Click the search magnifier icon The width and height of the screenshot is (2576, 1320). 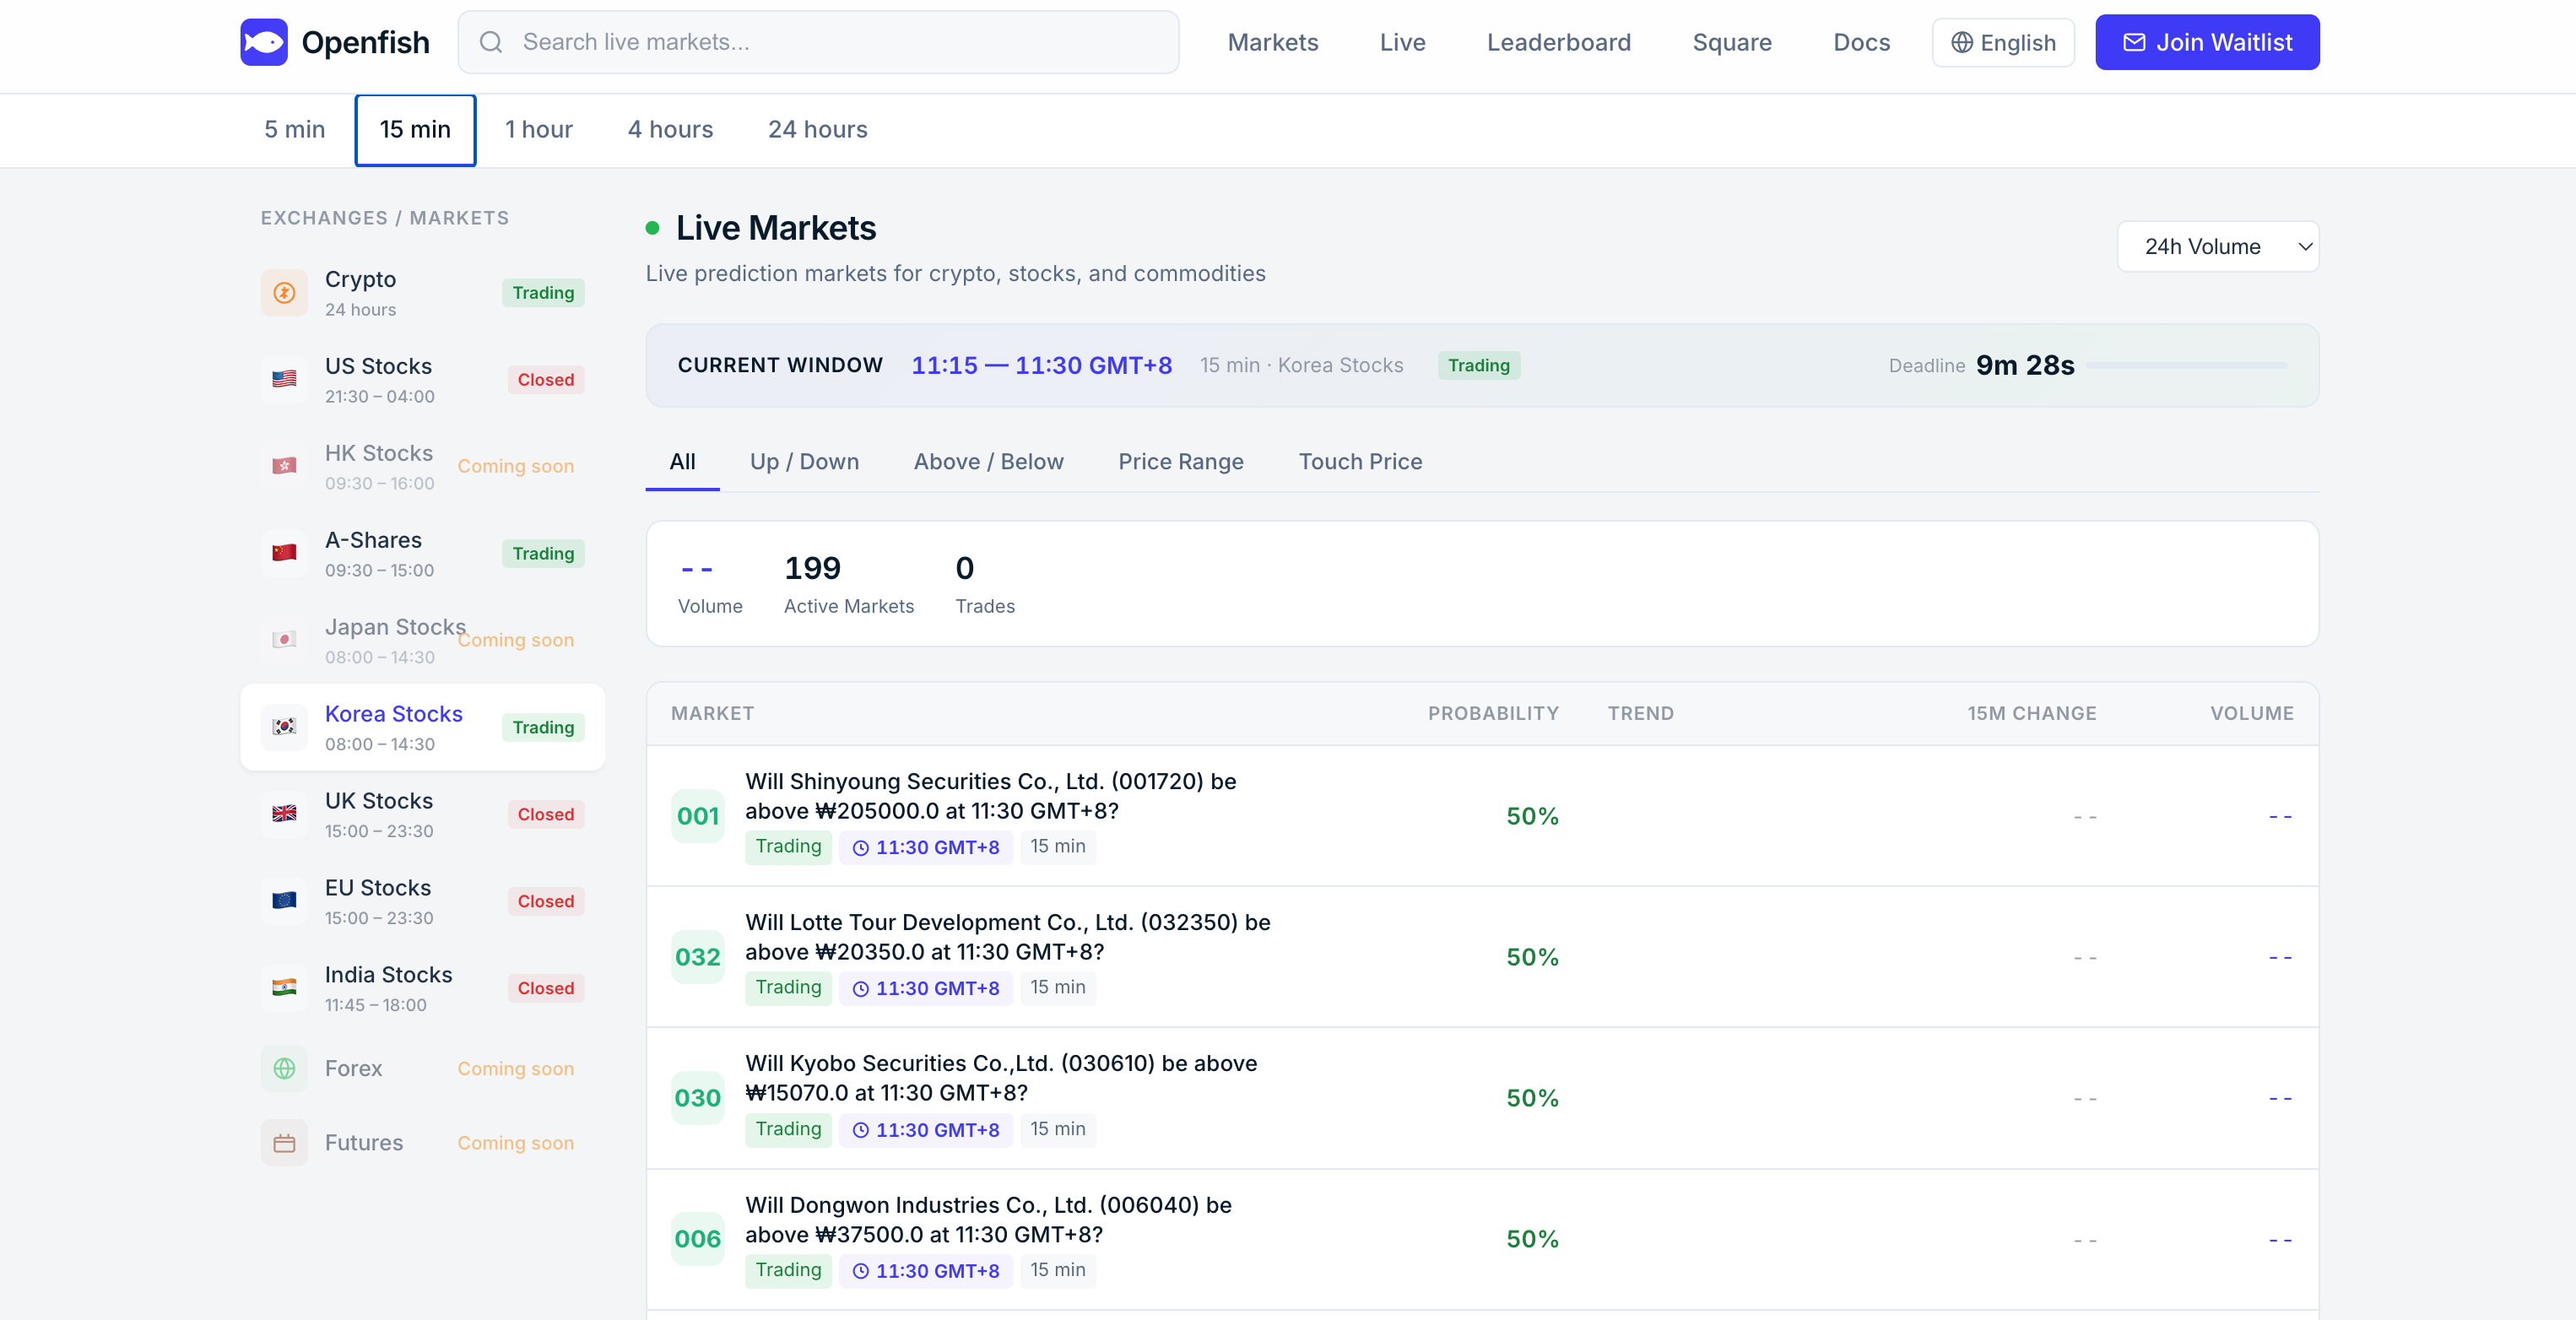(490, 42)
